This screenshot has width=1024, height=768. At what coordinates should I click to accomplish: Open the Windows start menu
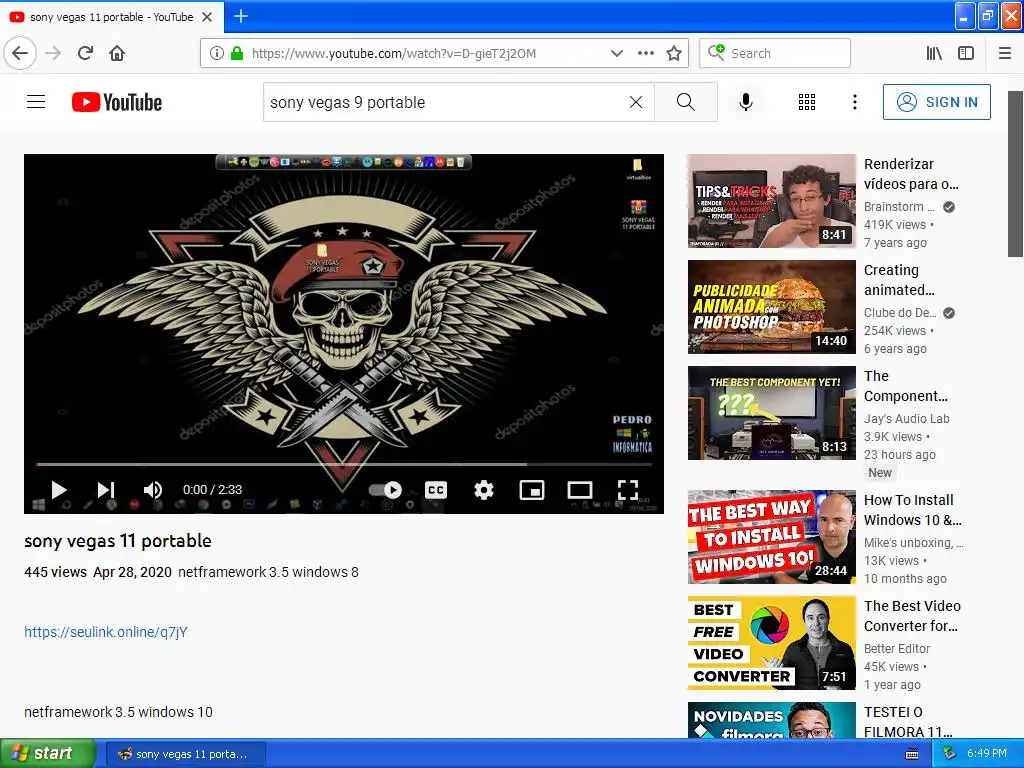47,753
